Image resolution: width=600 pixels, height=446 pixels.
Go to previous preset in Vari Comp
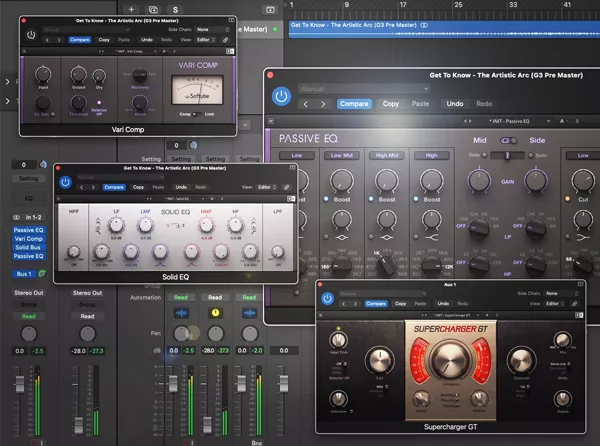click(x=47, y=40)
